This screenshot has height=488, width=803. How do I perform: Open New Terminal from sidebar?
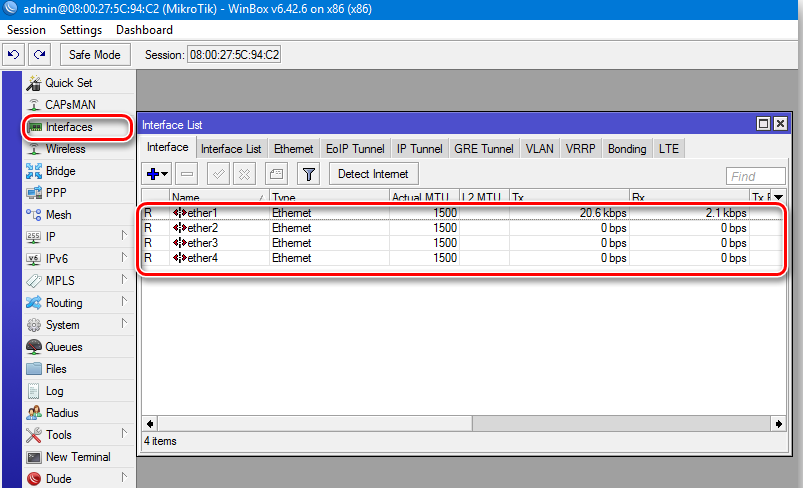tap(78, 457)
